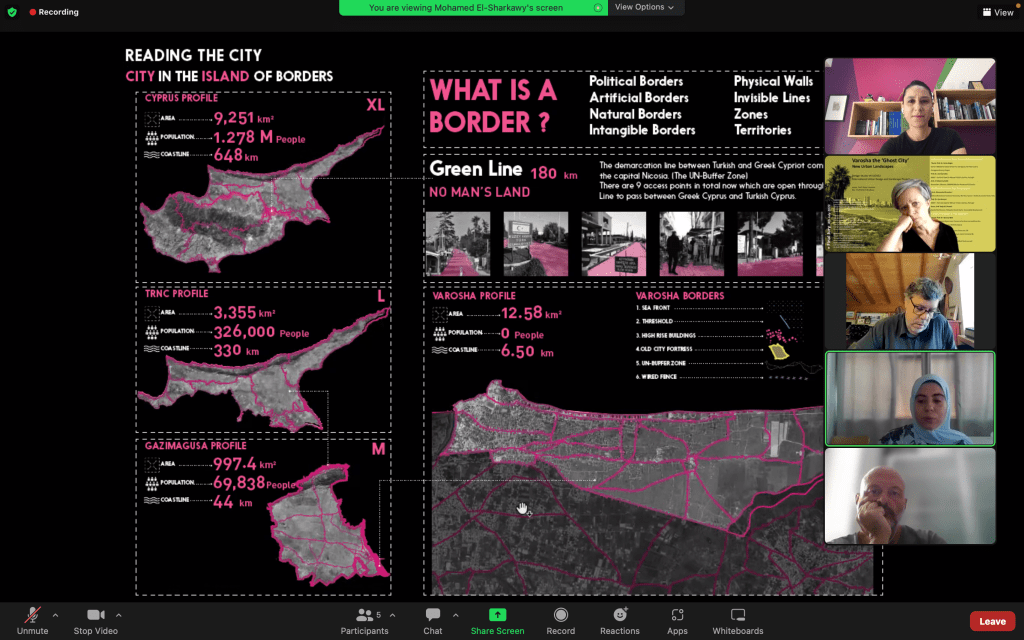Viewport: 1024px width, 640px height.
Task: Click the red Recording indicator
Action: click(54, 12)
